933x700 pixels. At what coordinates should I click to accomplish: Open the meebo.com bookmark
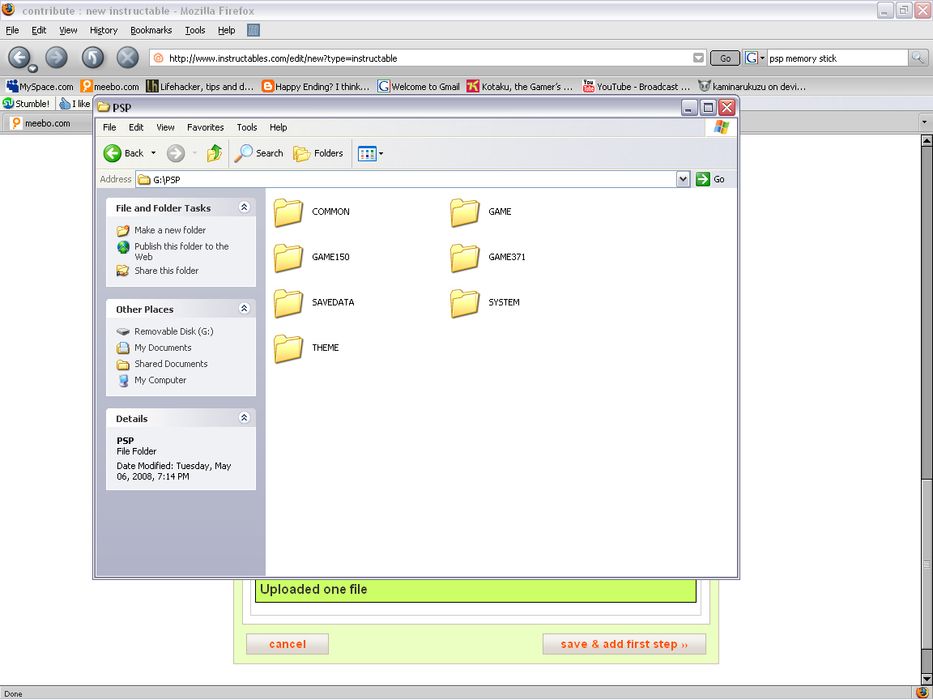pyautogui.click(x=109, y=86)
